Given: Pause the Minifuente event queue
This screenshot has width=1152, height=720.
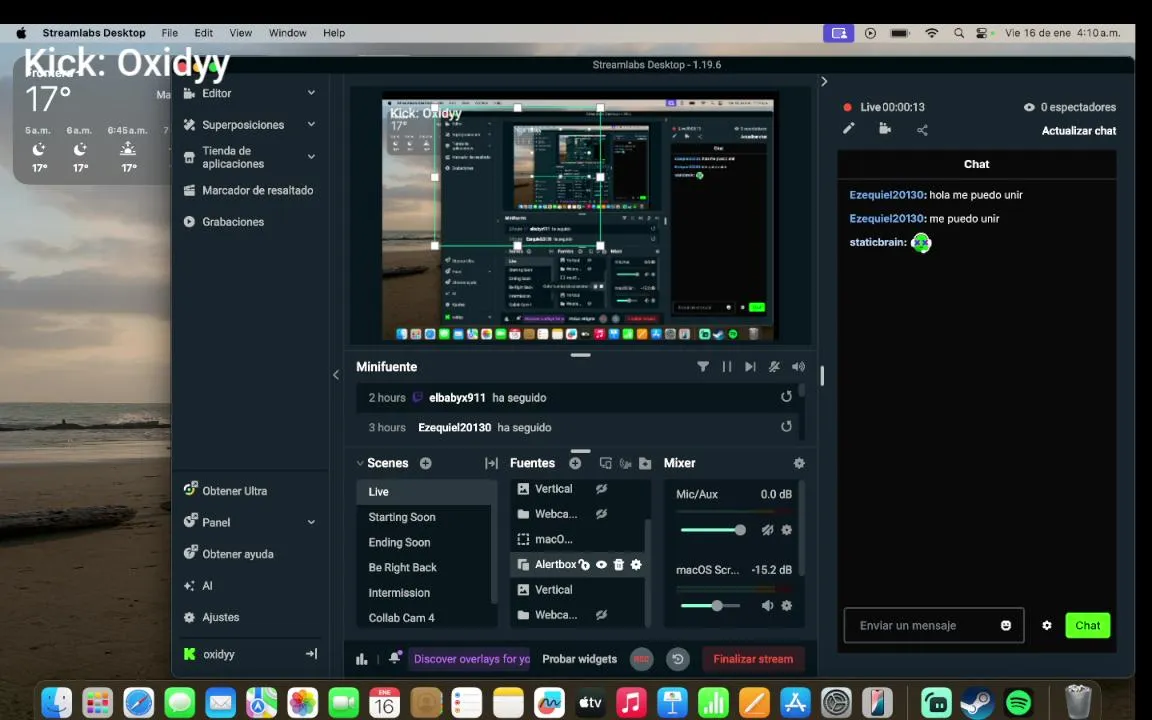Looking at the screenshot, I should [727, 367].
